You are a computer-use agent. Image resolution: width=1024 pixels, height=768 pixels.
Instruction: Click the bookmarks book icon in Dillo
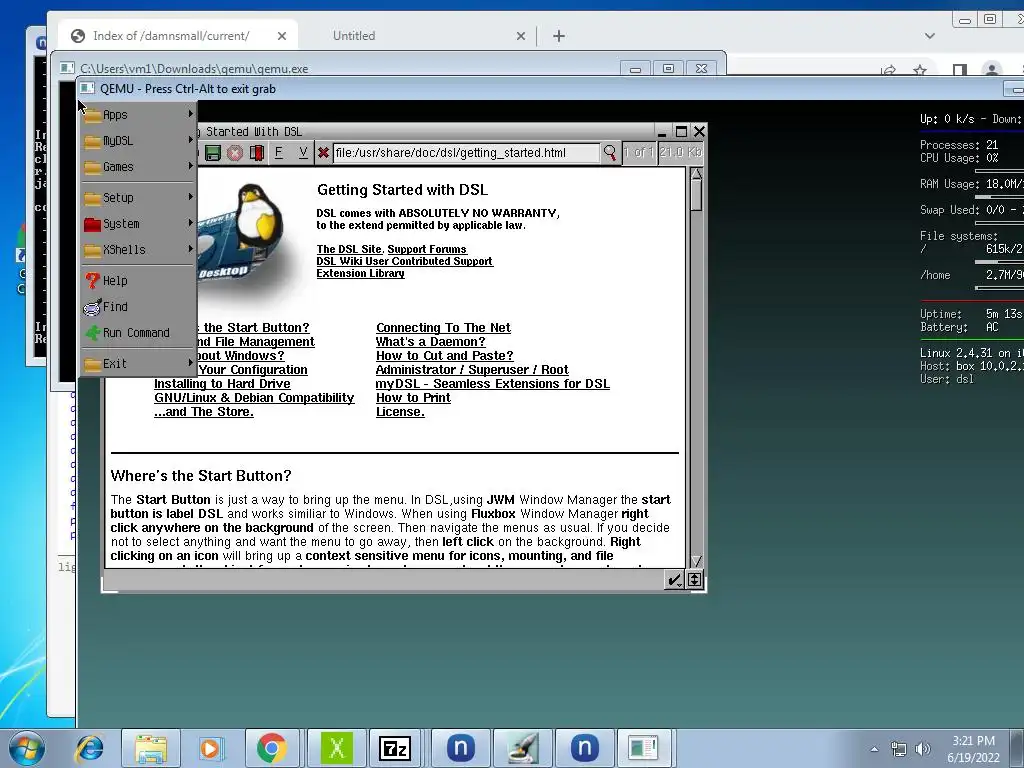click(x=257, y=153)
